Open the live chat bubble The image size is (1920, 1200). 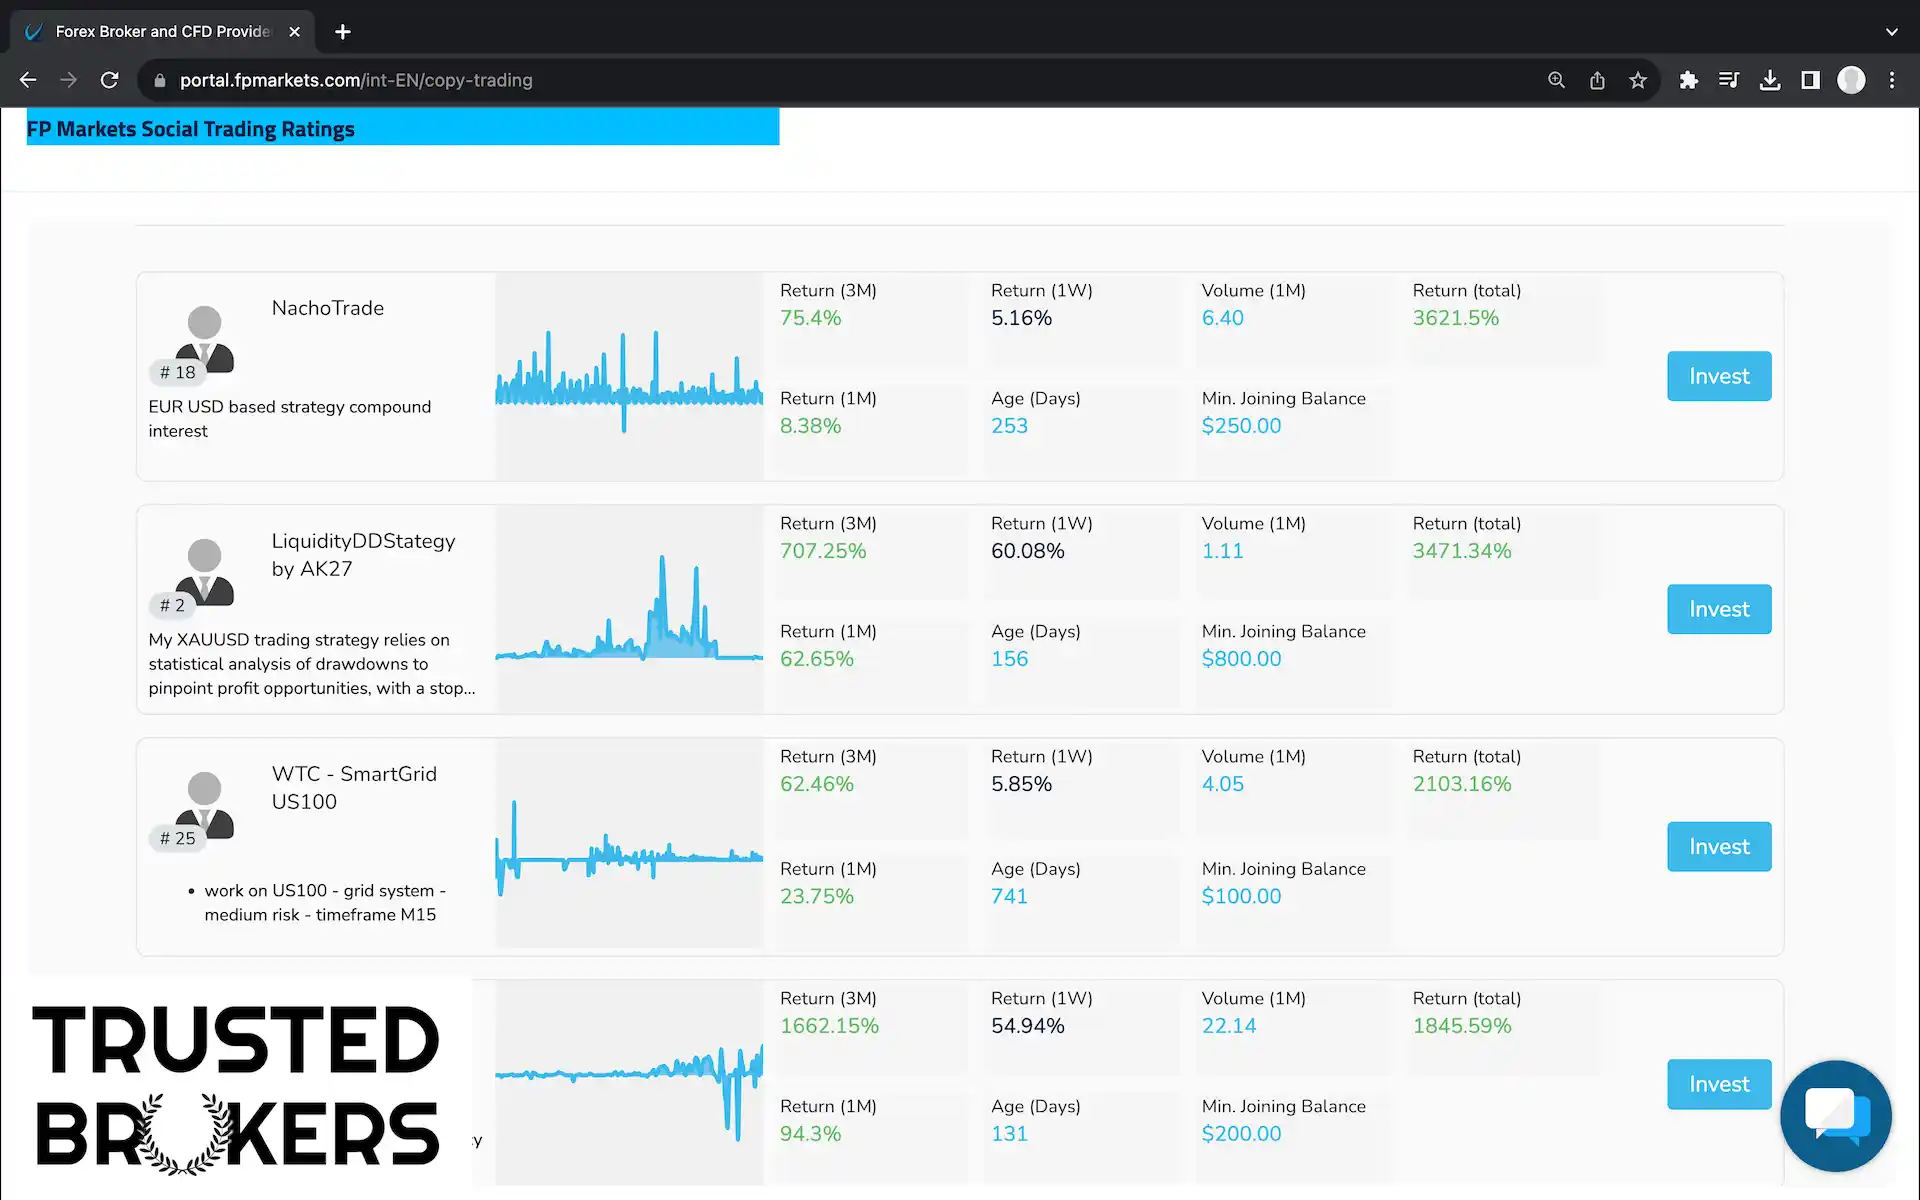tap(1836, 1116)
